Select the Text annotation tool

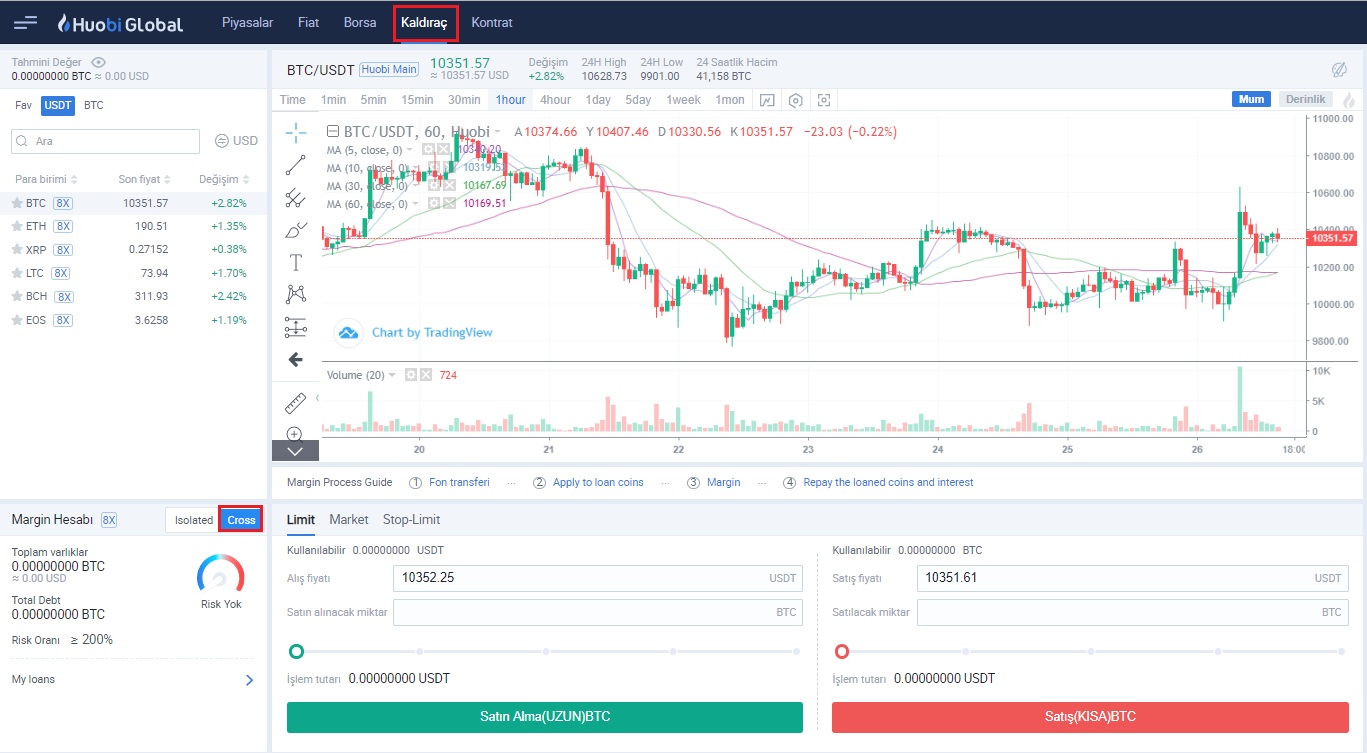pos(295,262)
